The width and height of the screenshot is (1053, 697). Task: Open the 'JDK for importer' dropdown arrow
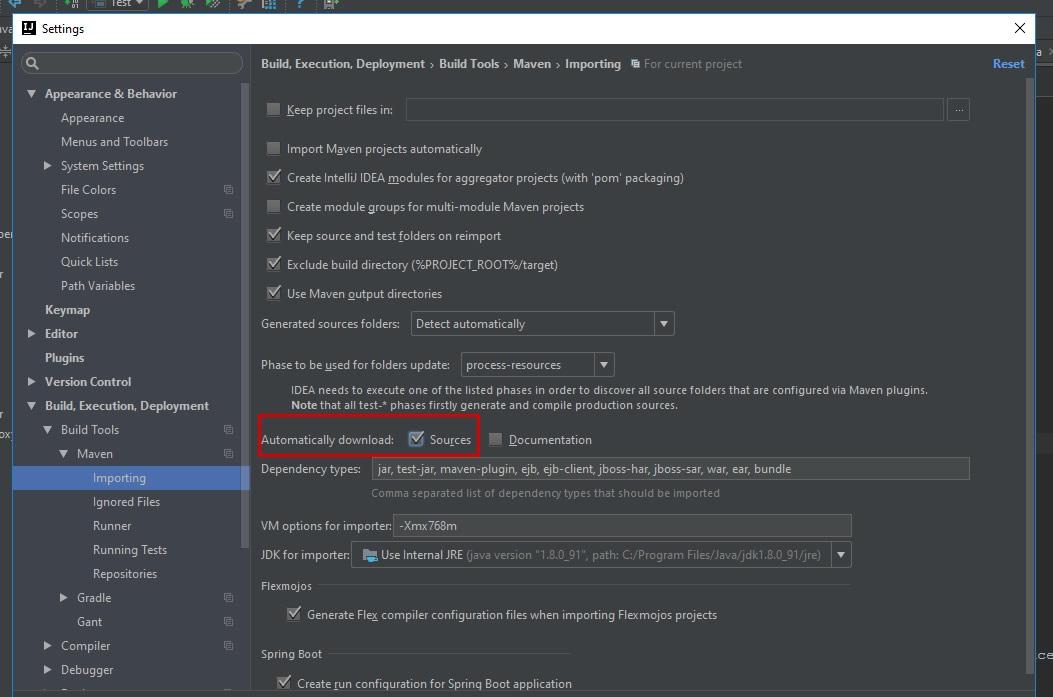coord(841,555)
